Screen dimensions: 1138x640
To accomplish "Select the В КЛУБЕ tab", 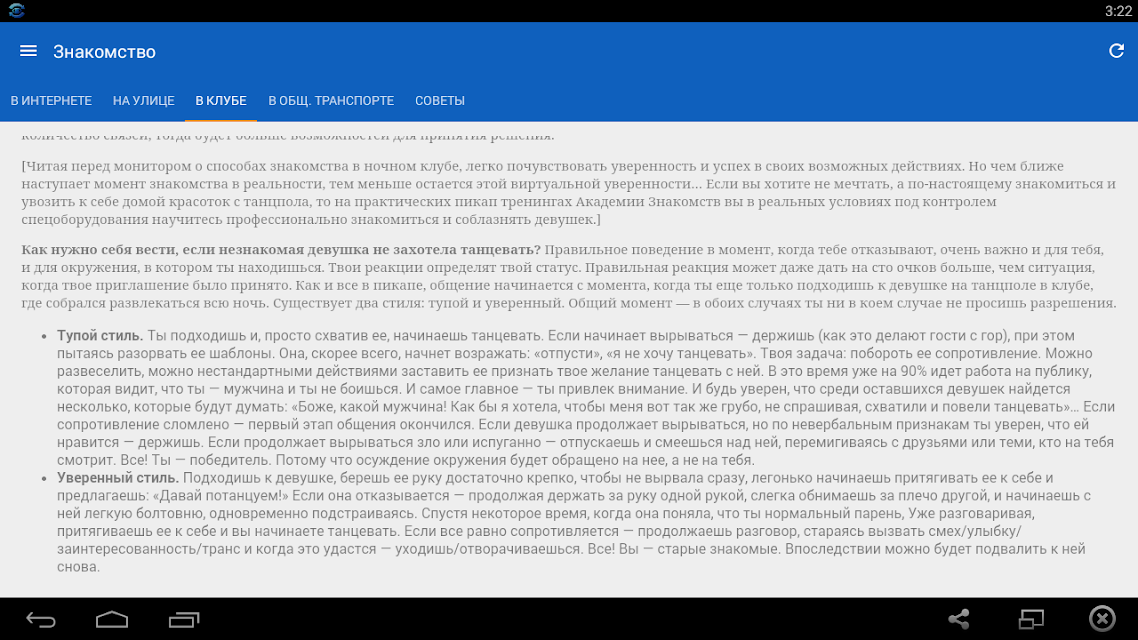I will pos(221,101).
